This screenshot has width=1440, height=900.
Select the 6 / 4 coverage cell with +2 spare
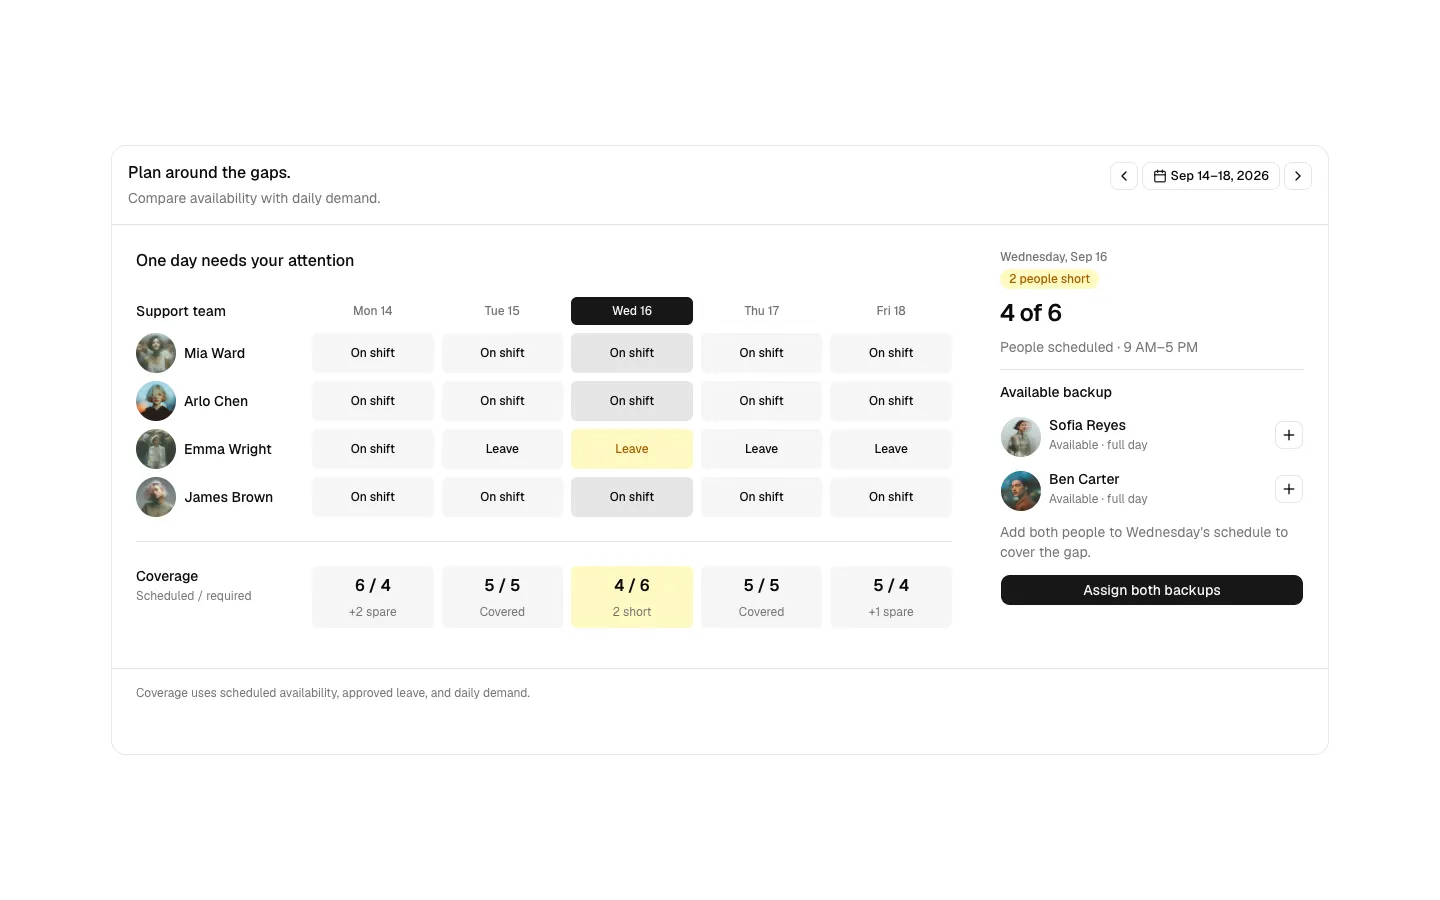[x=373, y=597]
